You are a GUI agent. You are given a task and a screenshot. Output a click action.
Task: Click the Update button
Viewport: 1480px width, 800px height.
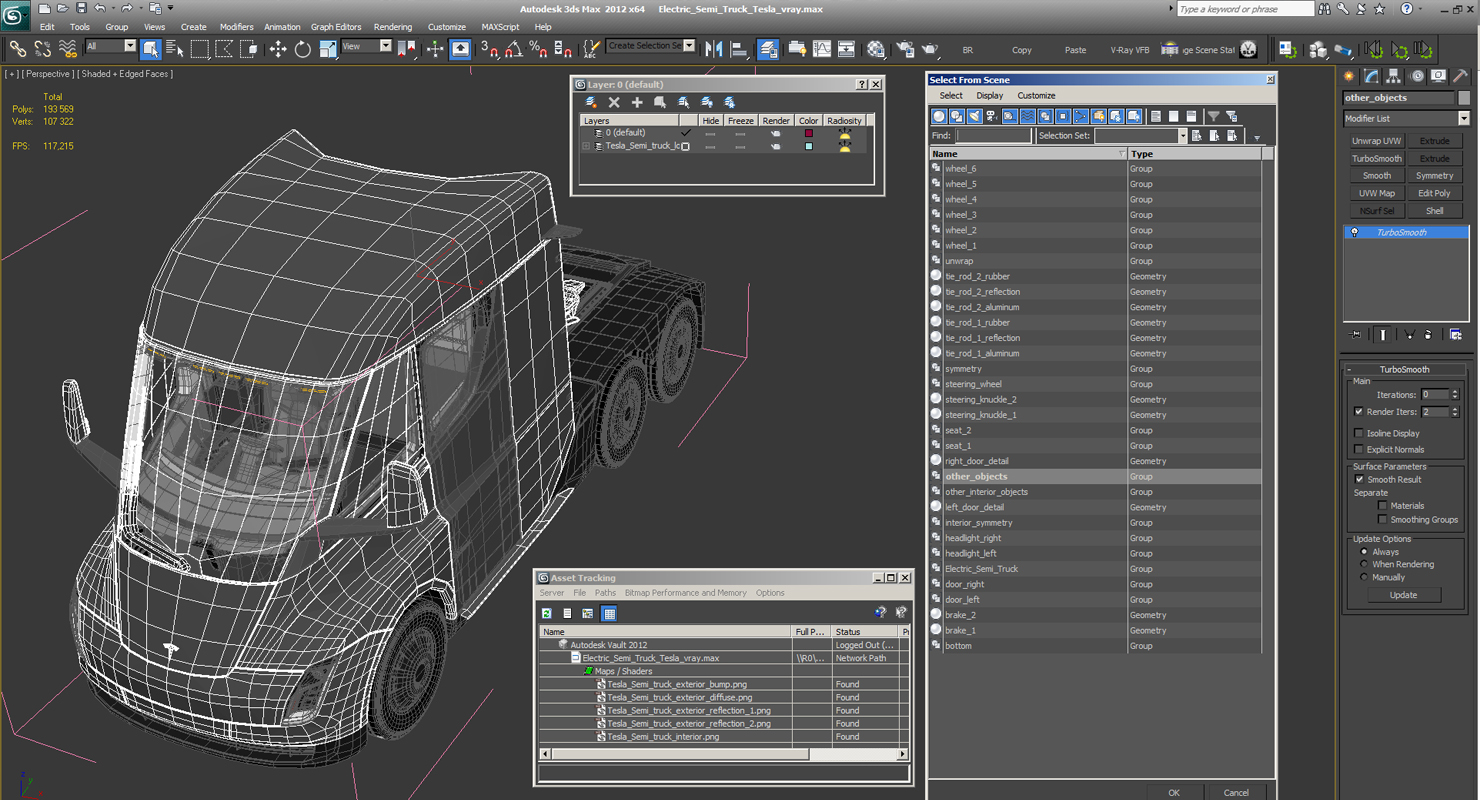1403,595
